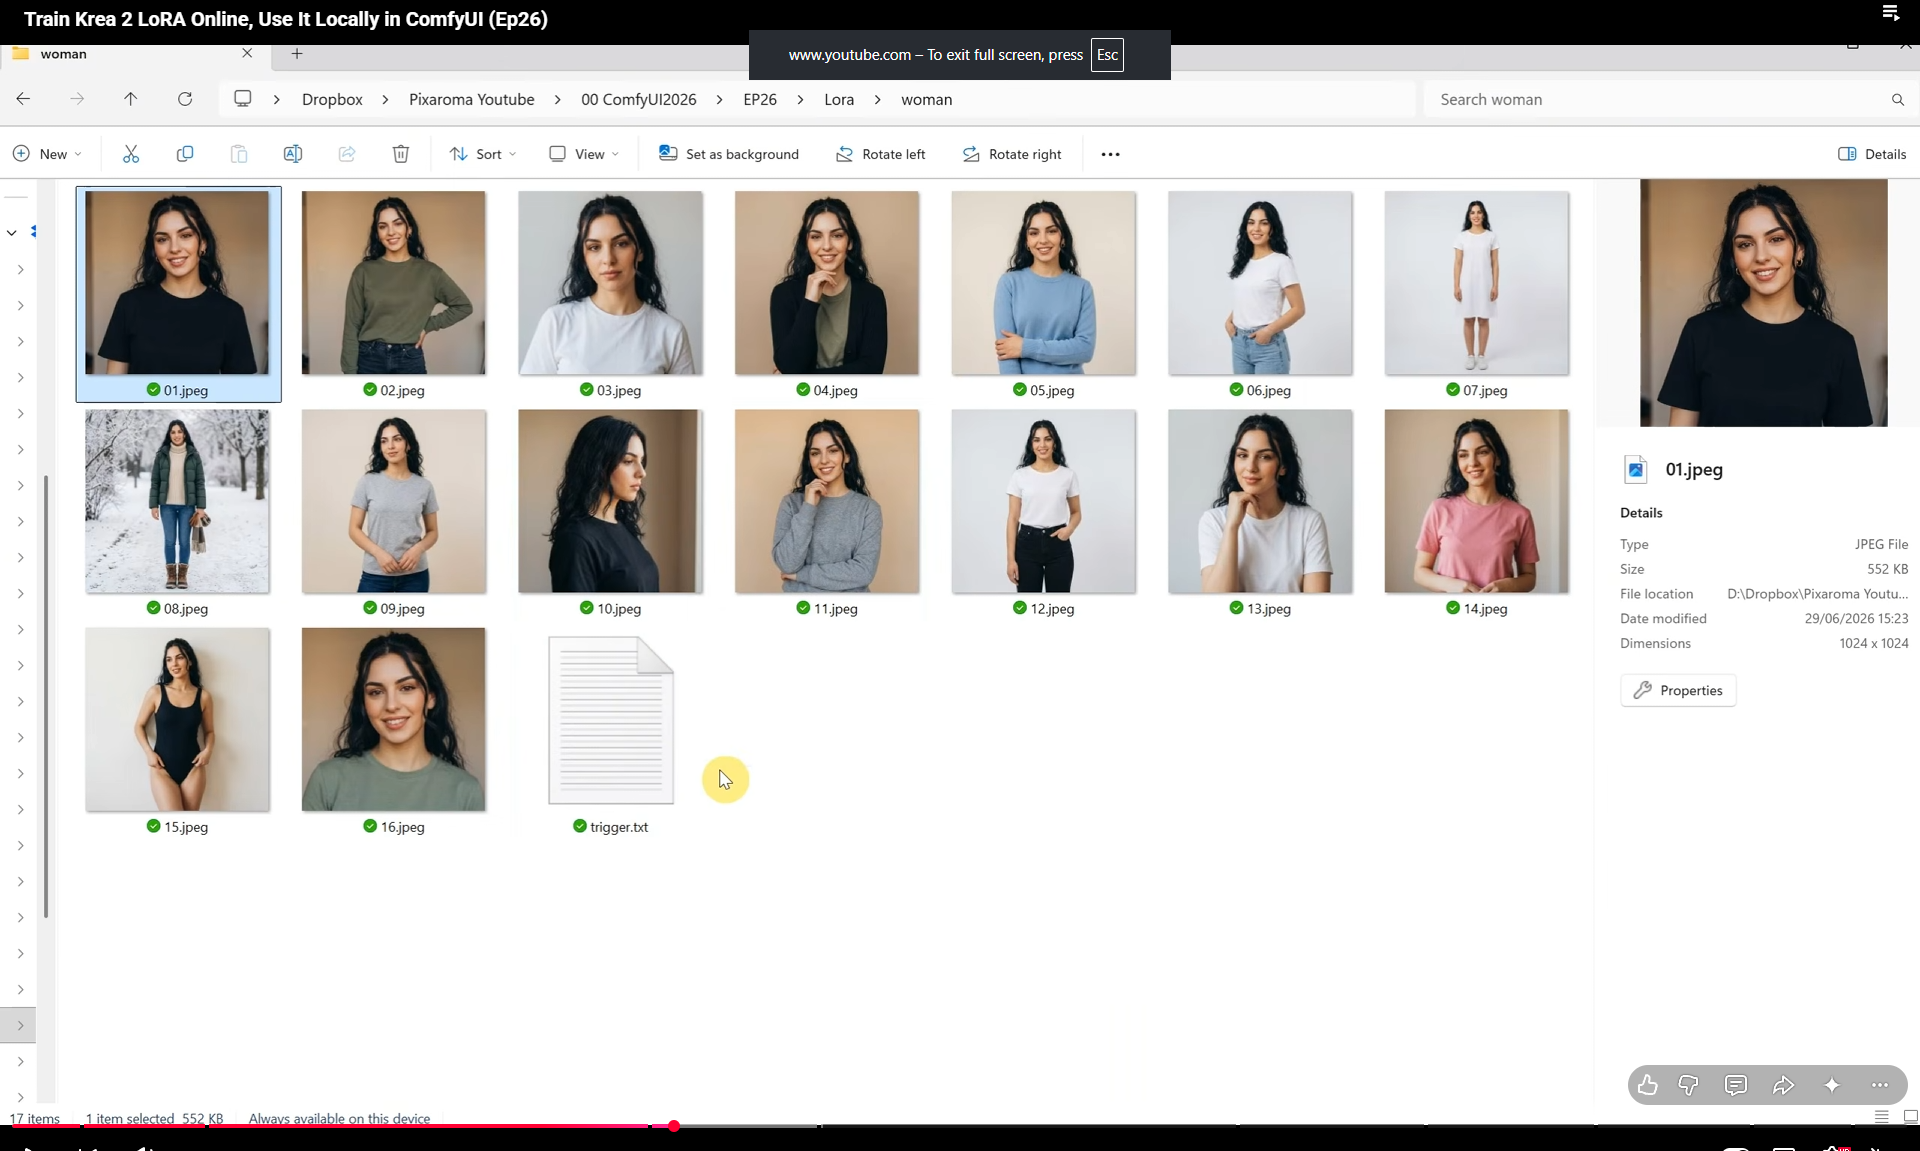Click the PC monitor icon in address bar
Viewport: 1920px width, 1151px height.
click(x=242, y=99)
